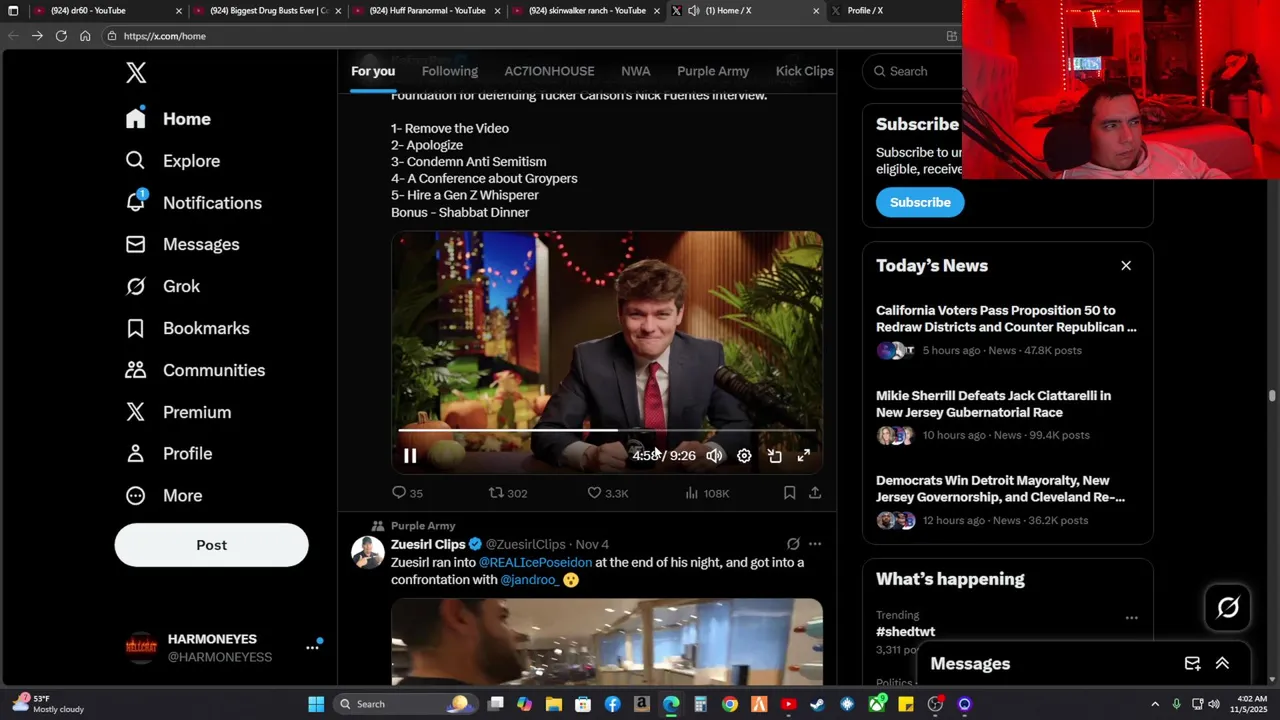The height and width of the screenshot is (720, 1280).
Task: Switch to the For you tab
Action: (x=373, y=71)
